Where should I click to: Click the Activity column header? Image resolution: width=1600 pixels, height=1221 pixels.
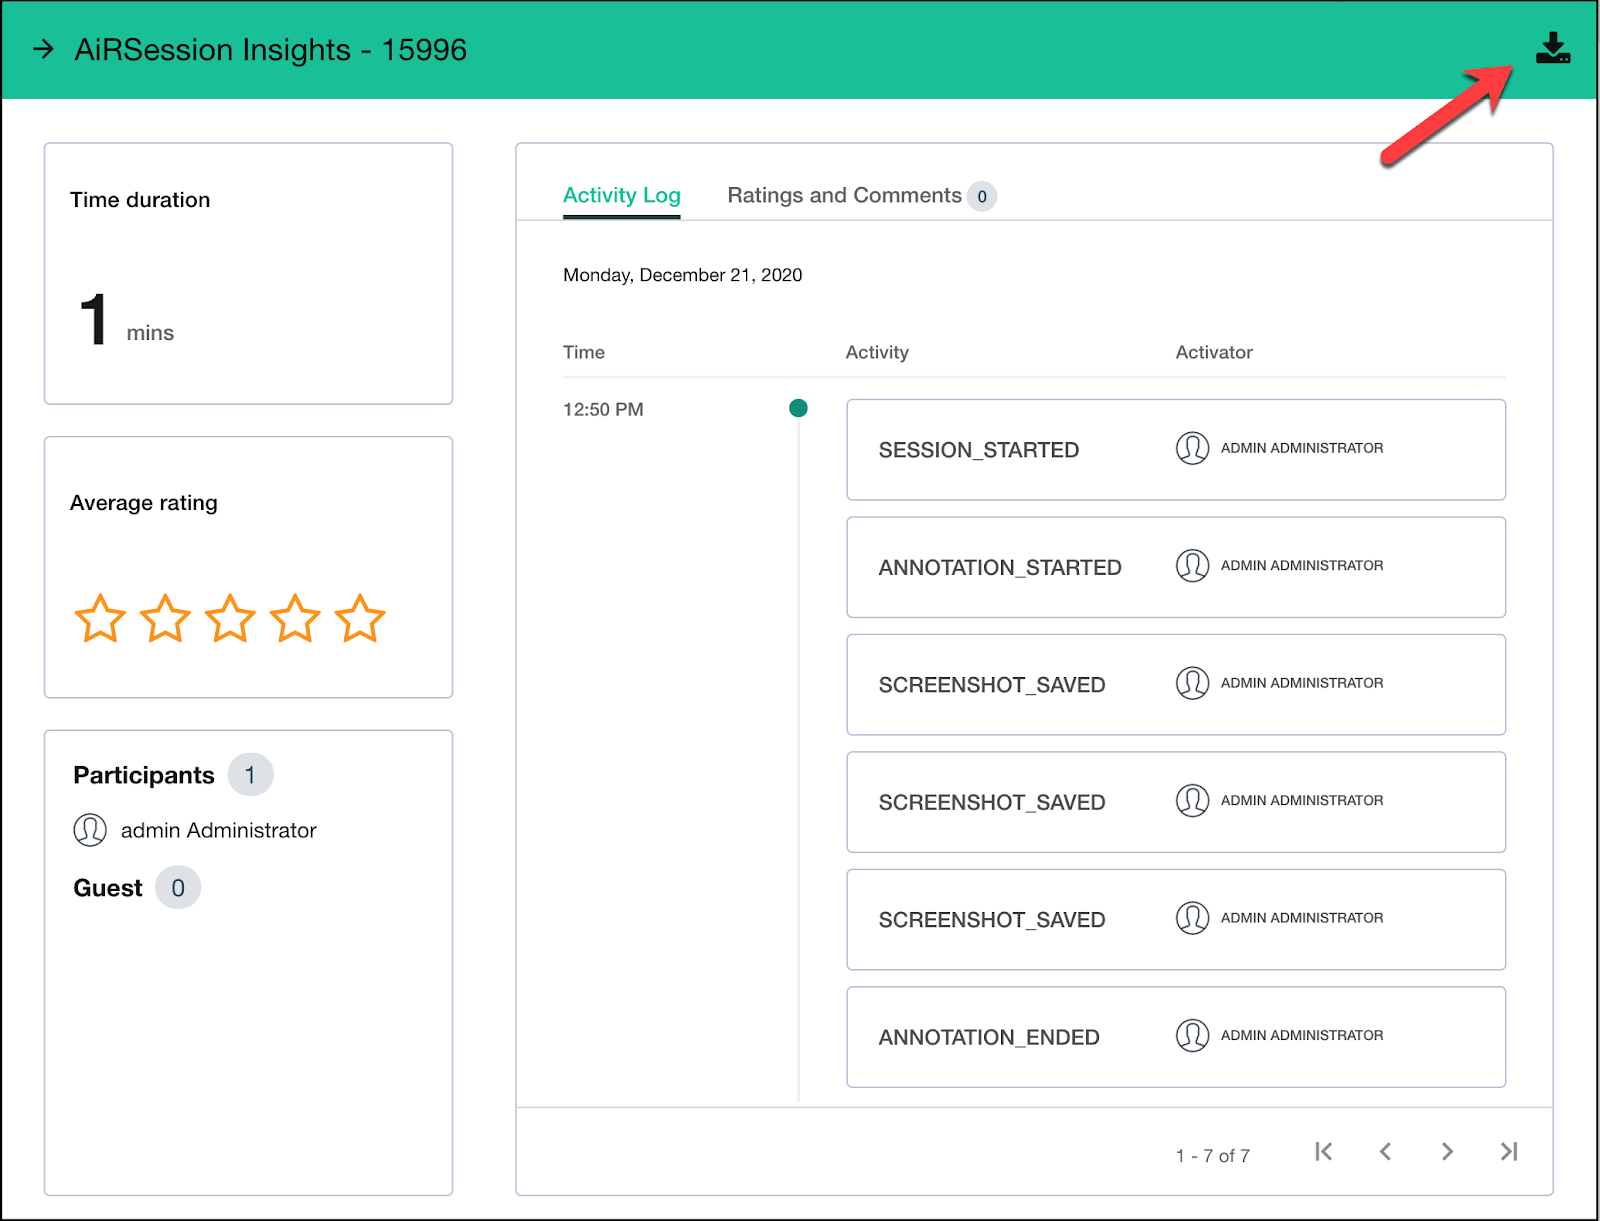pyautogui.click(x=877, y=352)
